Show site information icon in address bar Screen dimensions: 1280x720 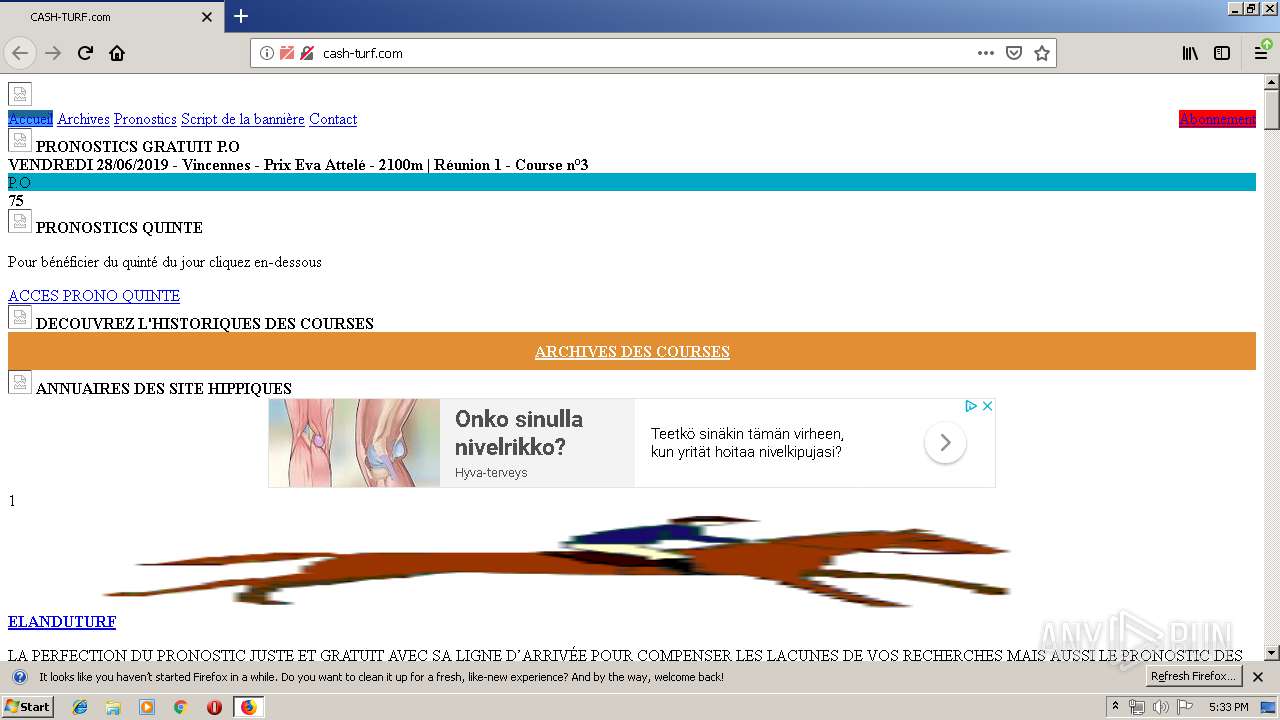pyautogui.click(x=267, y=53)
